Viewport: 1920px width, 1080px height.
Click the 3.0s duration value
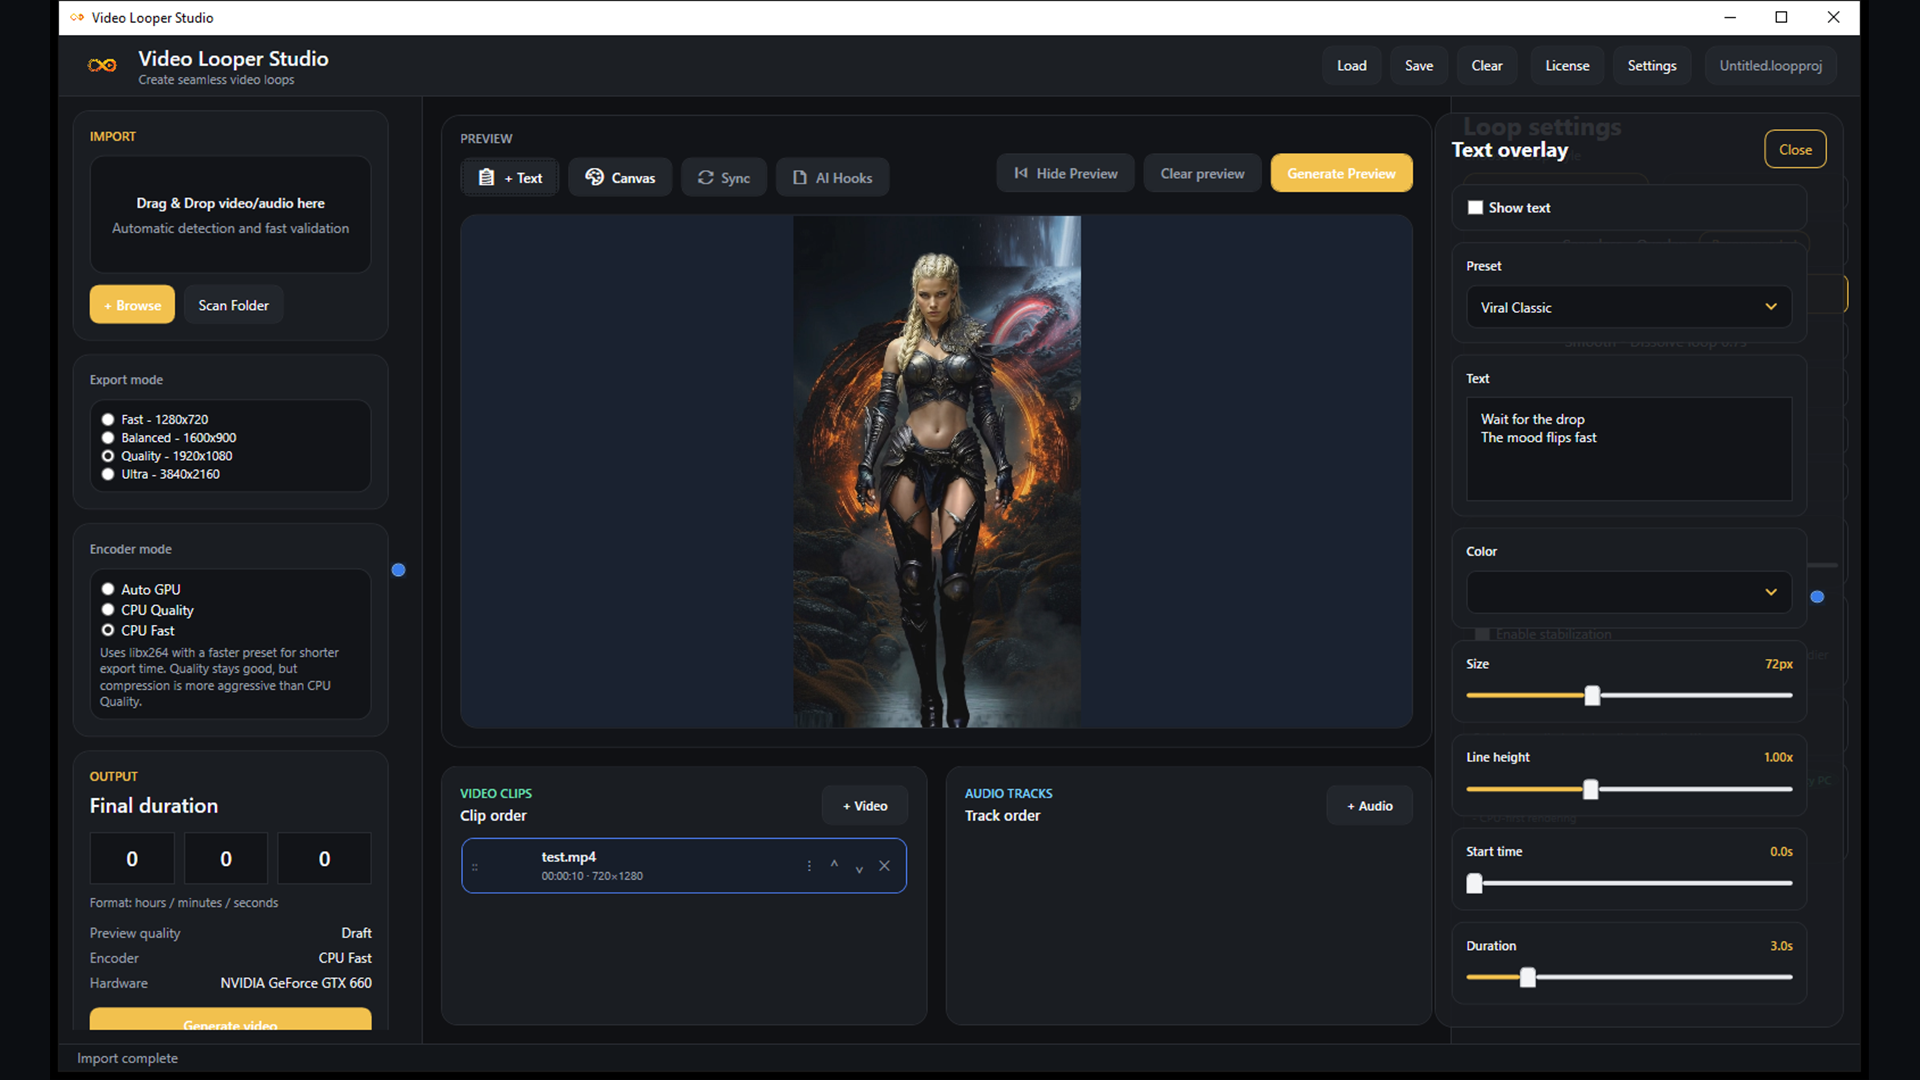point(1781,946)
